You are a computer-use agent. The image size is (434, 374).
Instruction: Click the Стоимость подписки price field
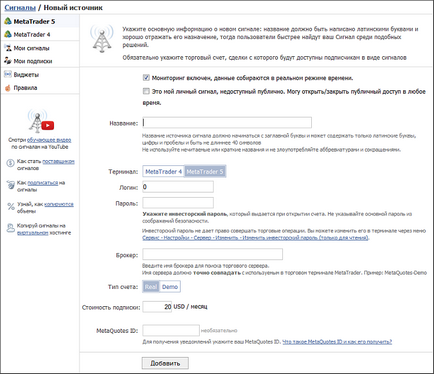157,307
